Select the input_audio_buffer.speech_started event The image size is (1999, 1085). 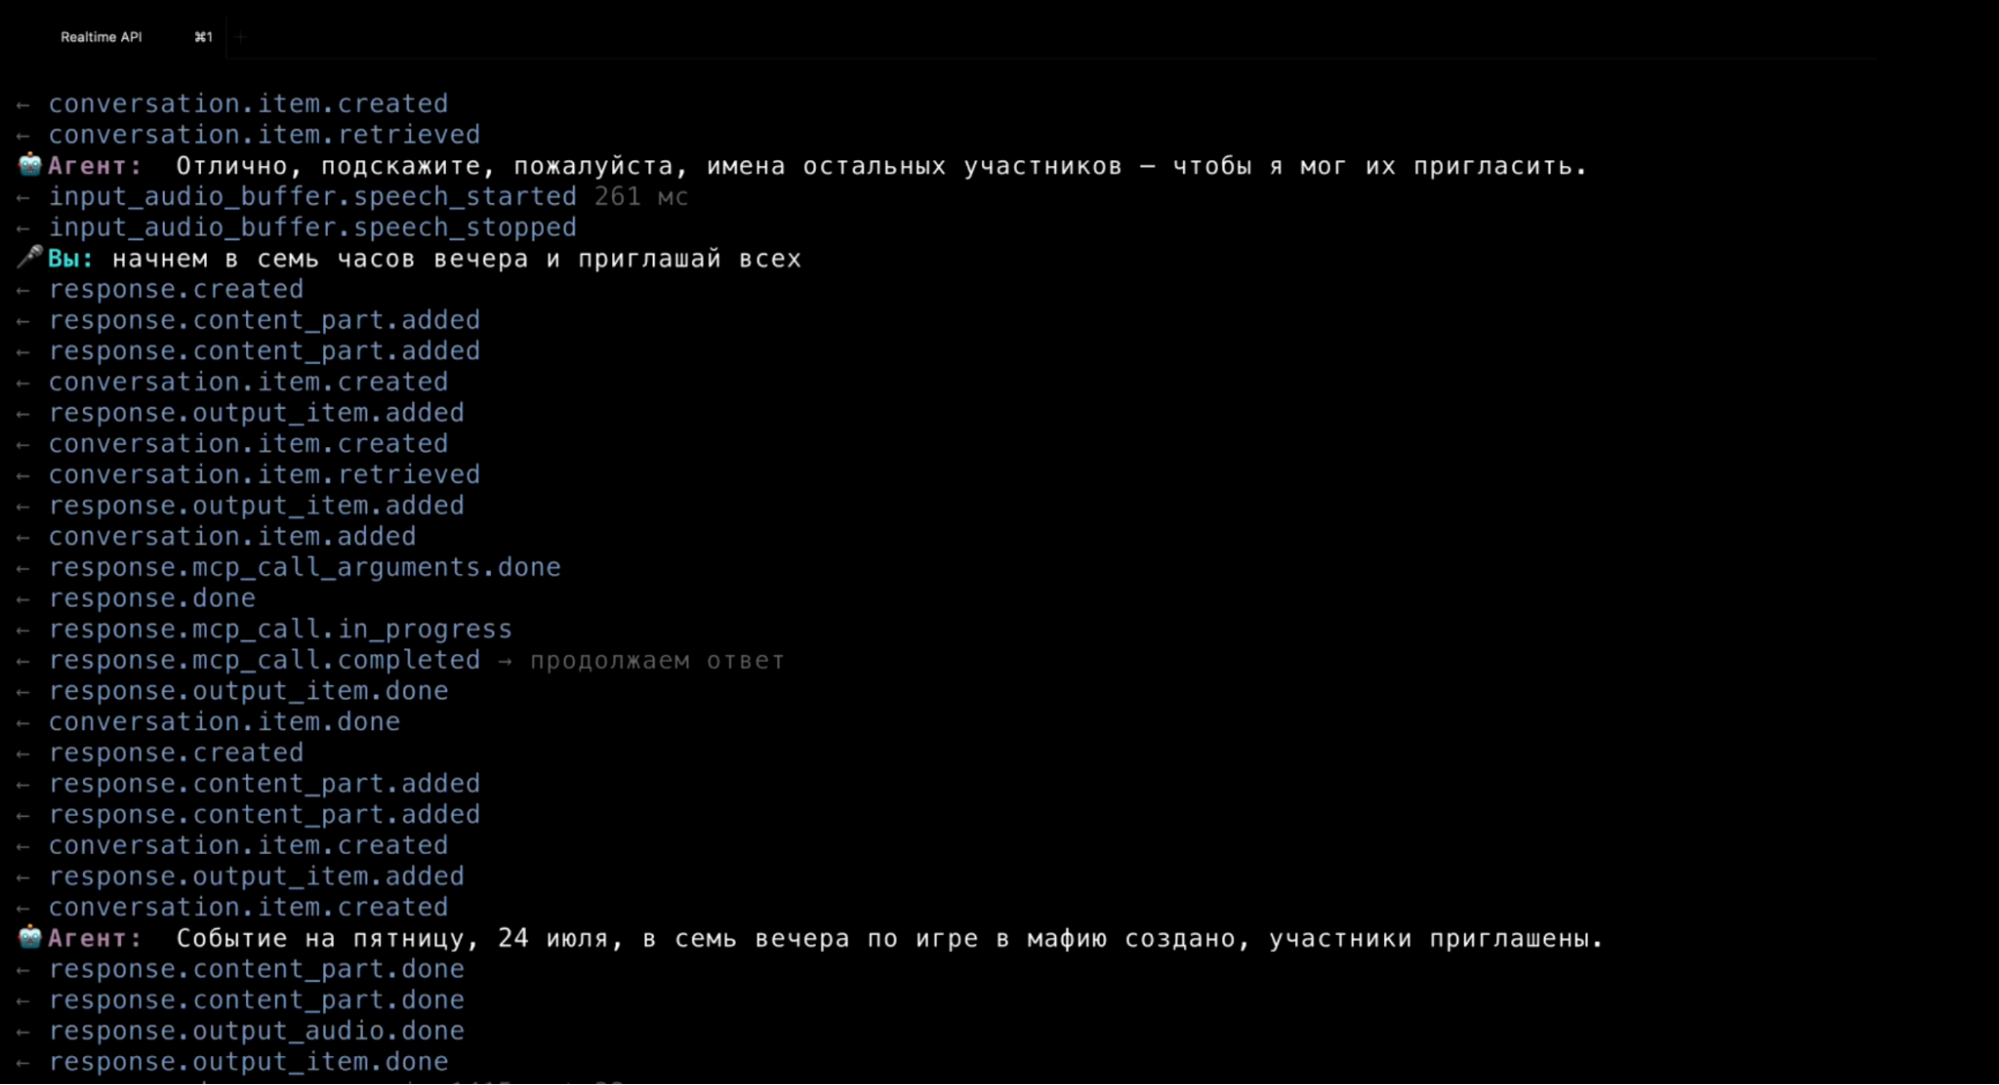[x=313, y=197]
